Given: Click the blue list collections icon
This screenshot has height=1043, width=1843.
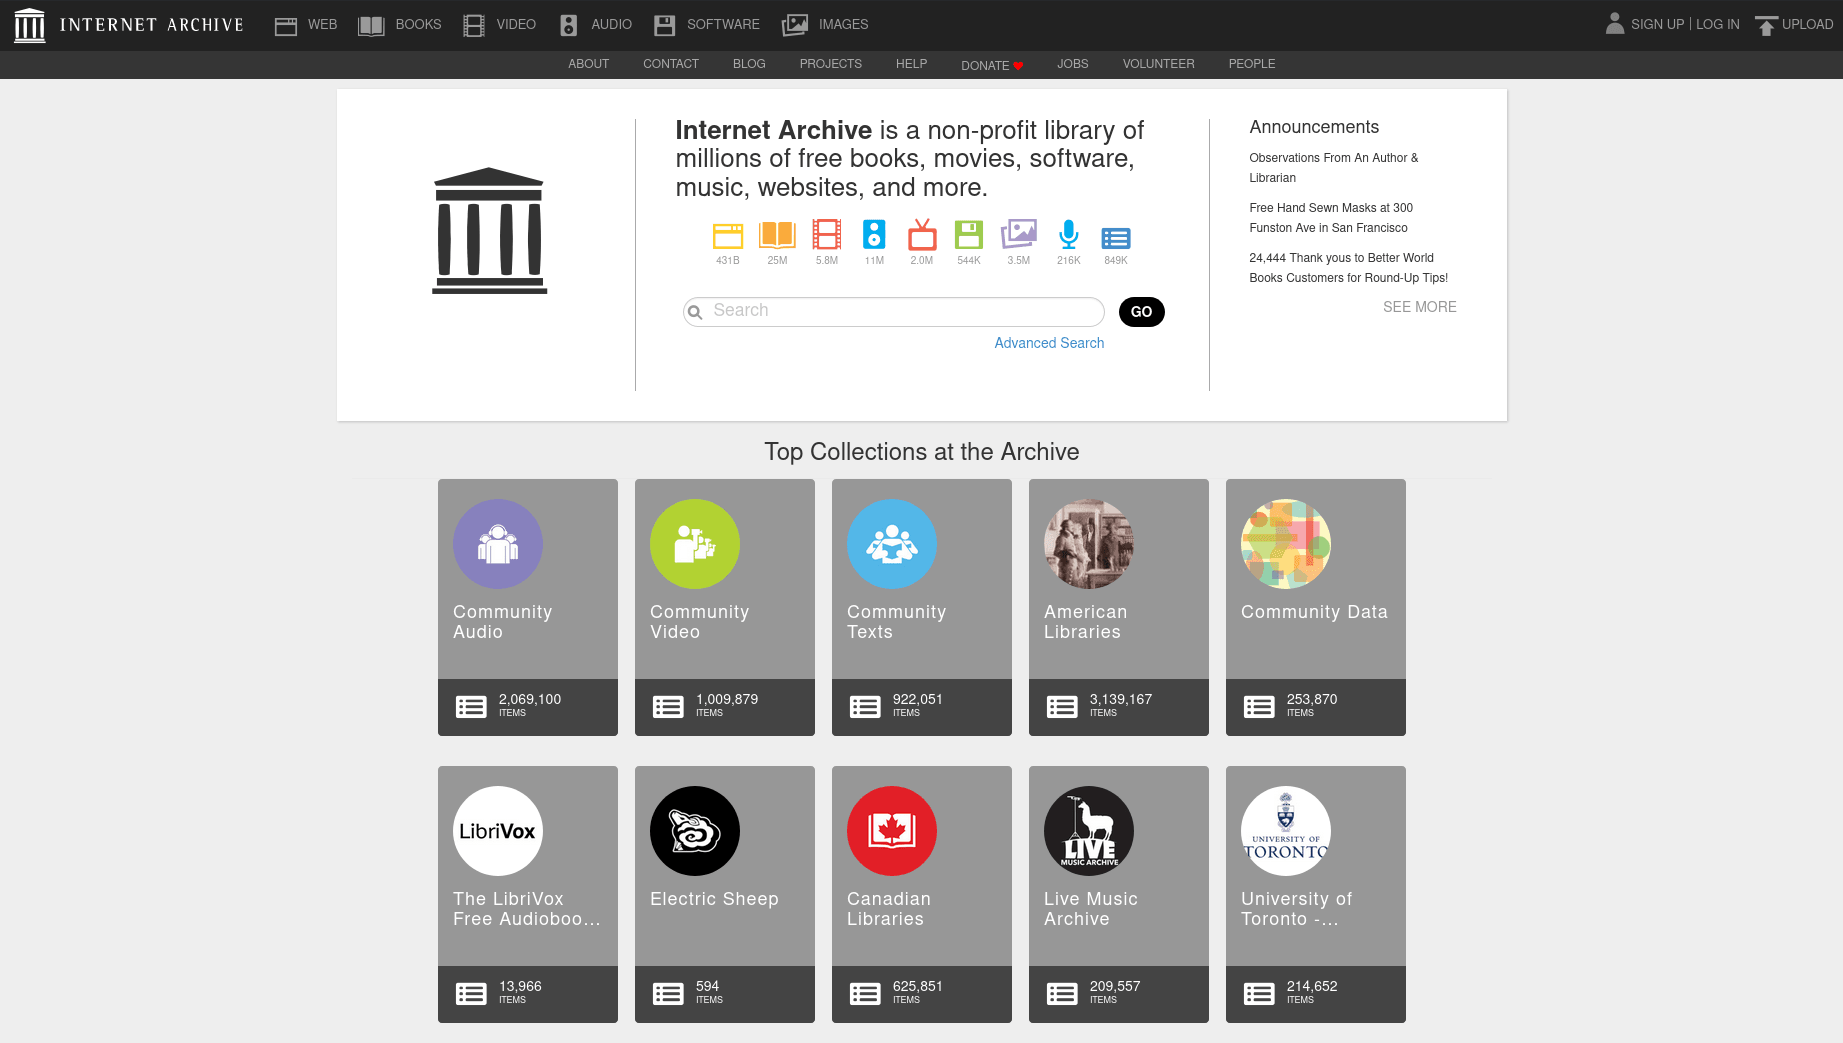Looking at the screenshot, I should [1115, 238].
